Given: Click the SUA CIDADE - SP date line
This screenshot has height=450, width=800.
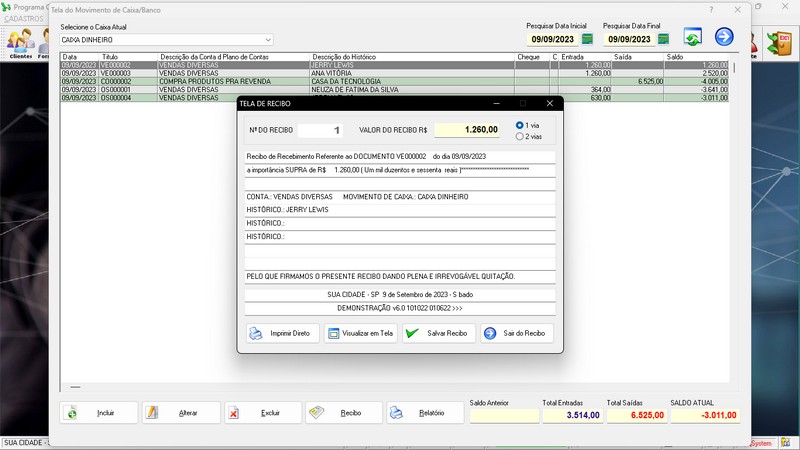Looking at the screenshot, I should (x=400, y=294).
